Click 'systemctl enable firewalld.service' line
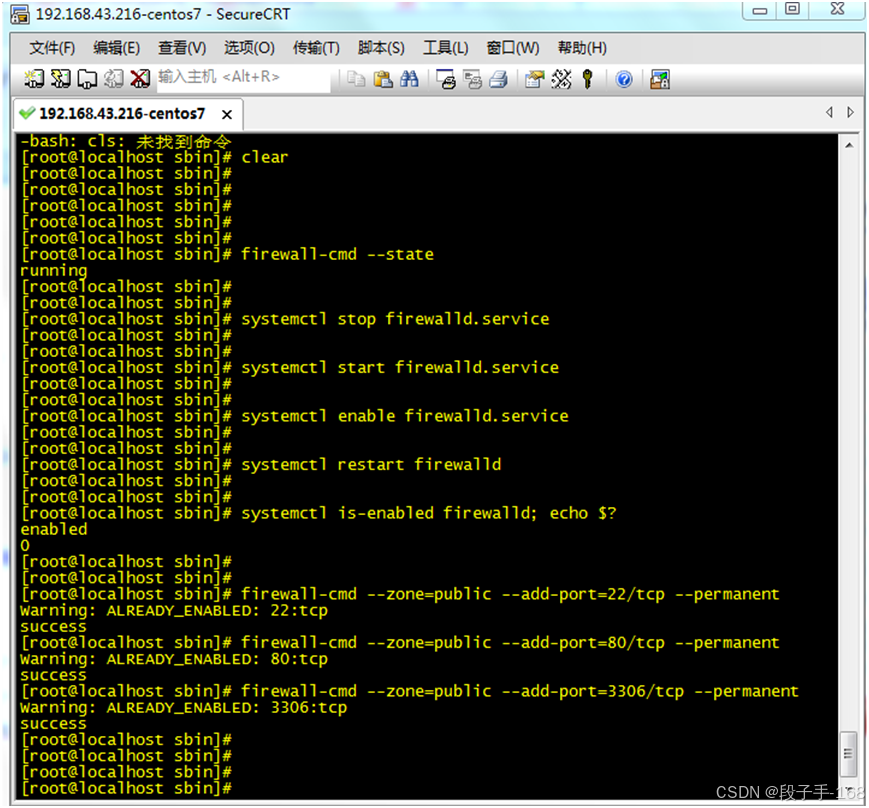The image size is (869, 808). click(405, 416)
